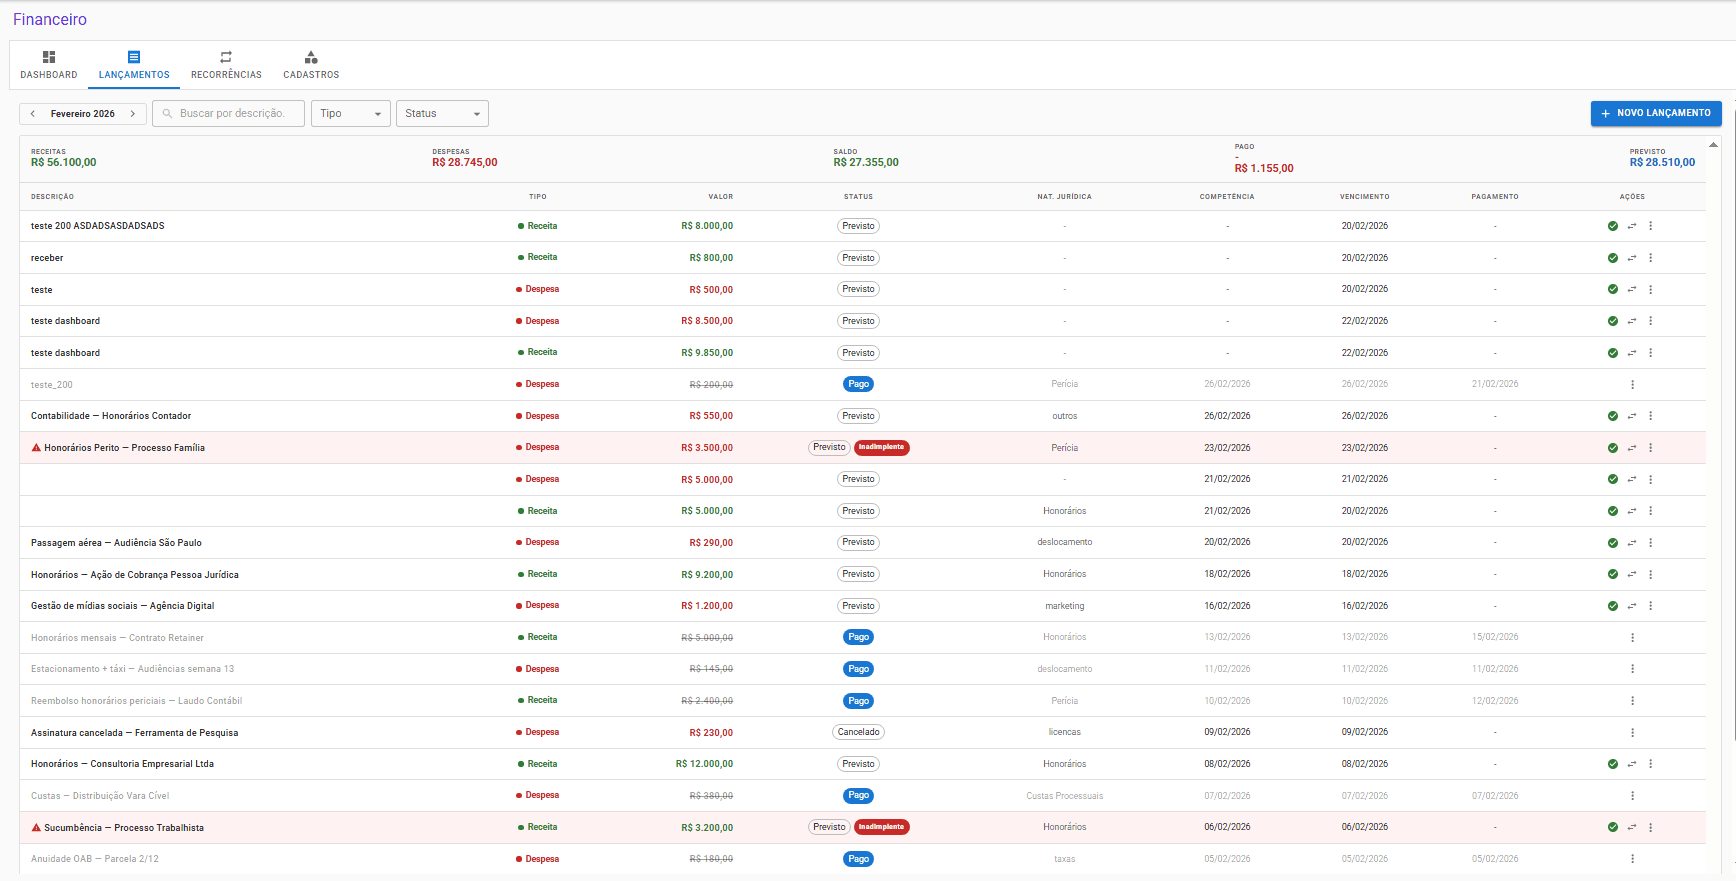Open three-dot menu for 'Honorários mensais – Contrato Retainer'
Image resolution: width=1736 pixels, height=881 pixels.
click(1633, 638)
